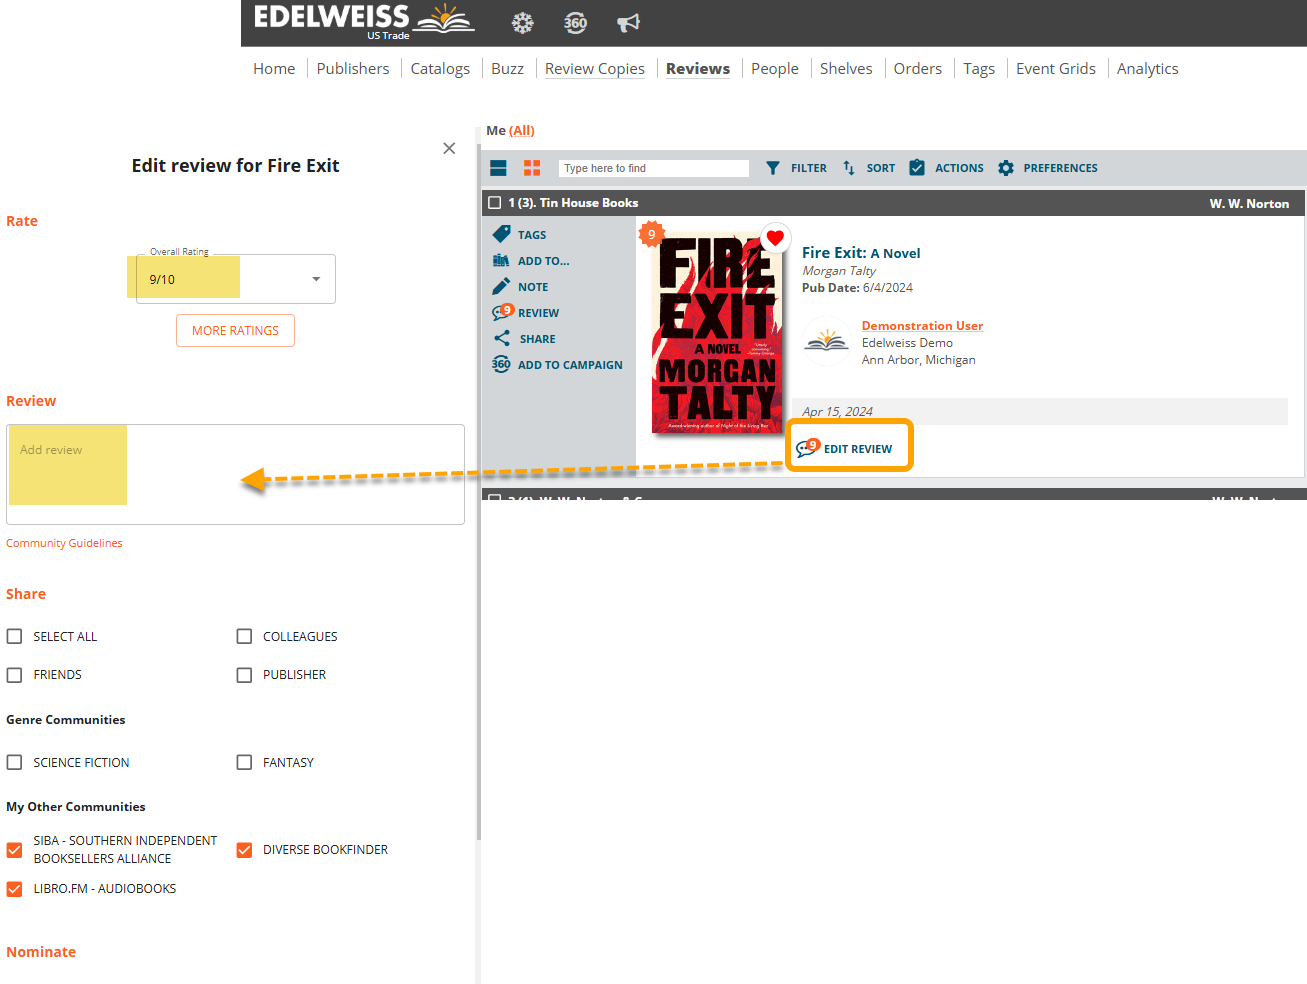The height and width of the screenshot is (984, 1307).
Task: Open the Filter menu
Action: click(808, 168)
